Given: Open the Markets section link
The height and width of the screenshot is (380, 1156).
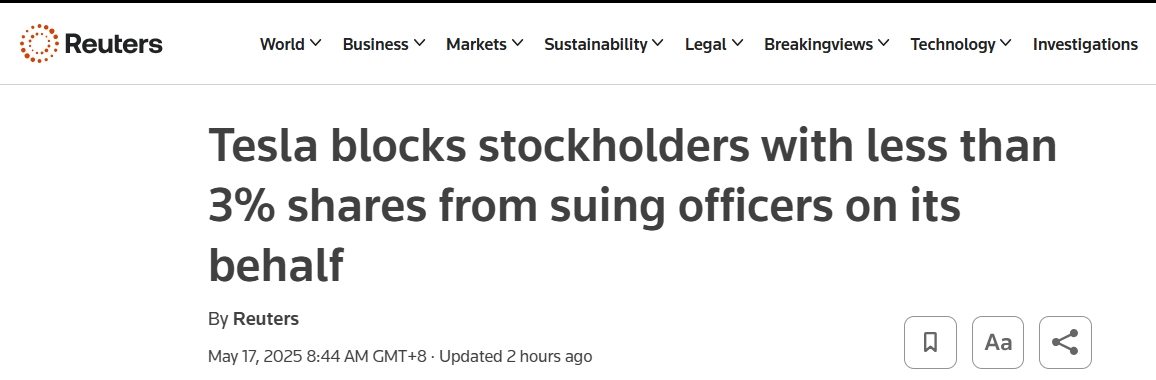Looking at the screenshot, I should [476, 44].
